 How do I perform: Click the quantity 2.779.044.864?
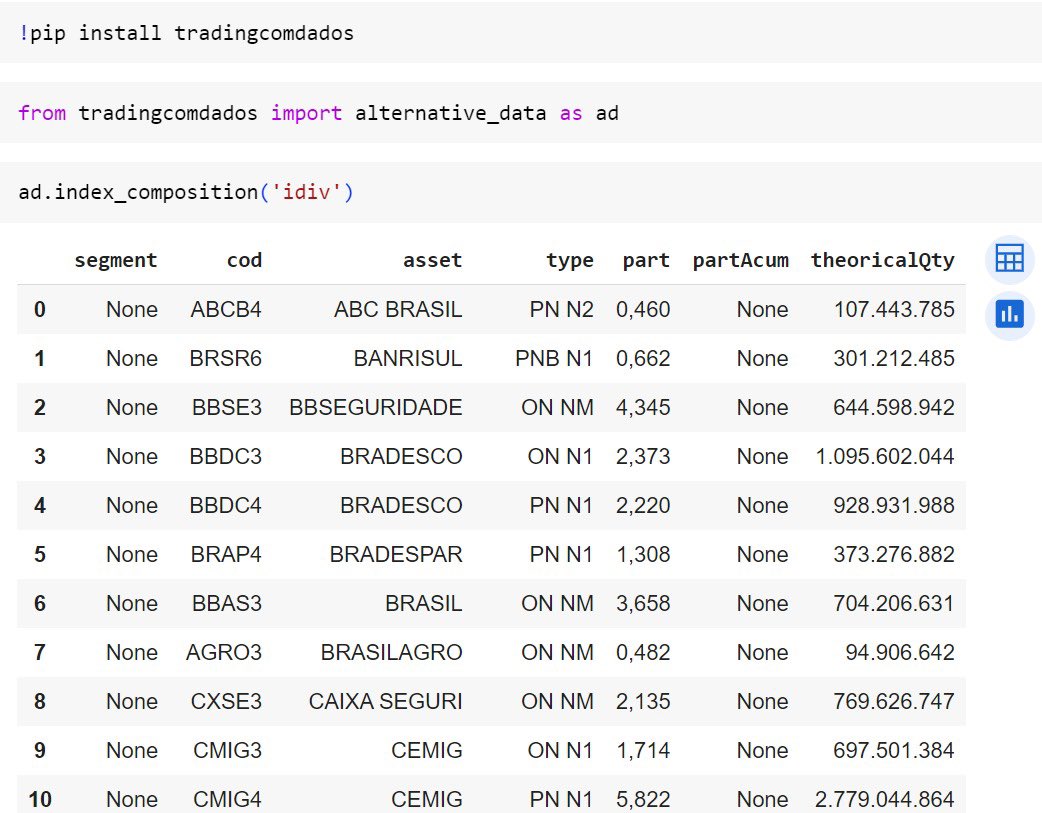tap(885, 799)
